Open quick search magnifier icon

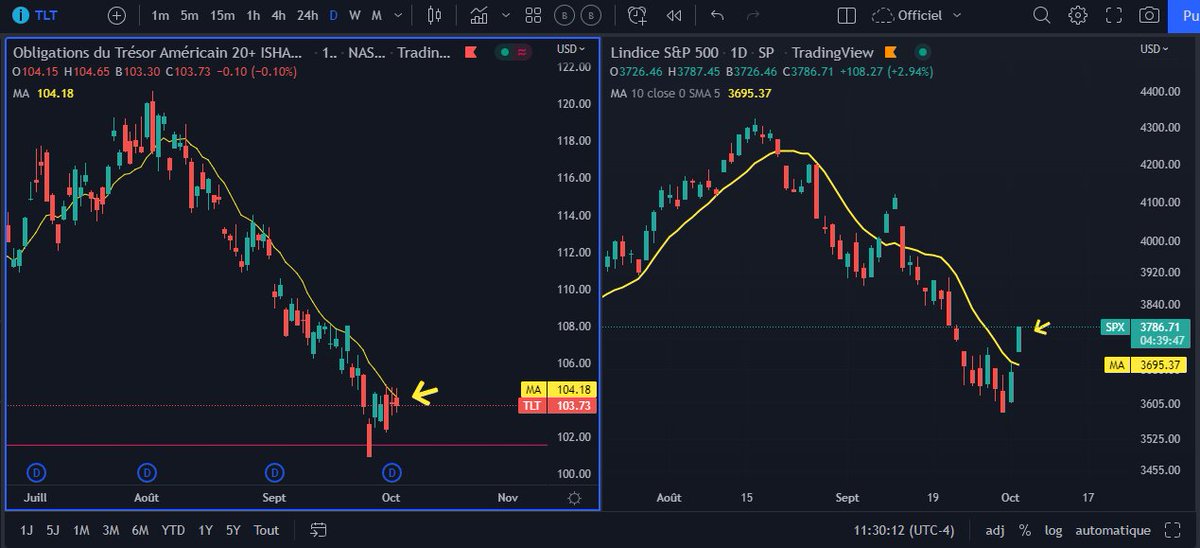tap(1042, 15)
